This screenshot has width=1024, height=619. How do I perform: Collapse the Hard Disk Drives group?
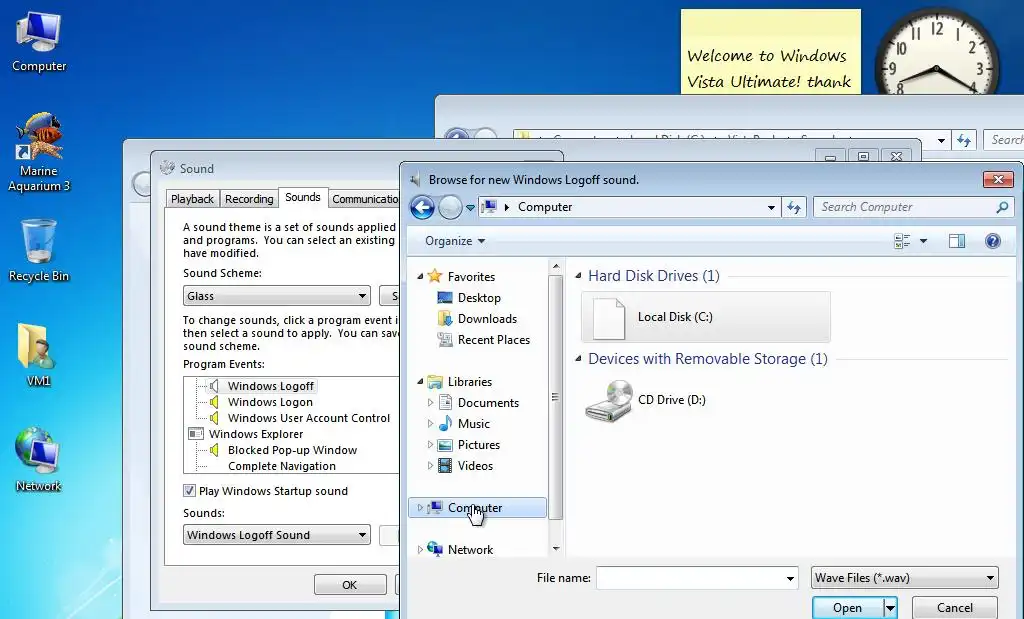coord(578,276)
